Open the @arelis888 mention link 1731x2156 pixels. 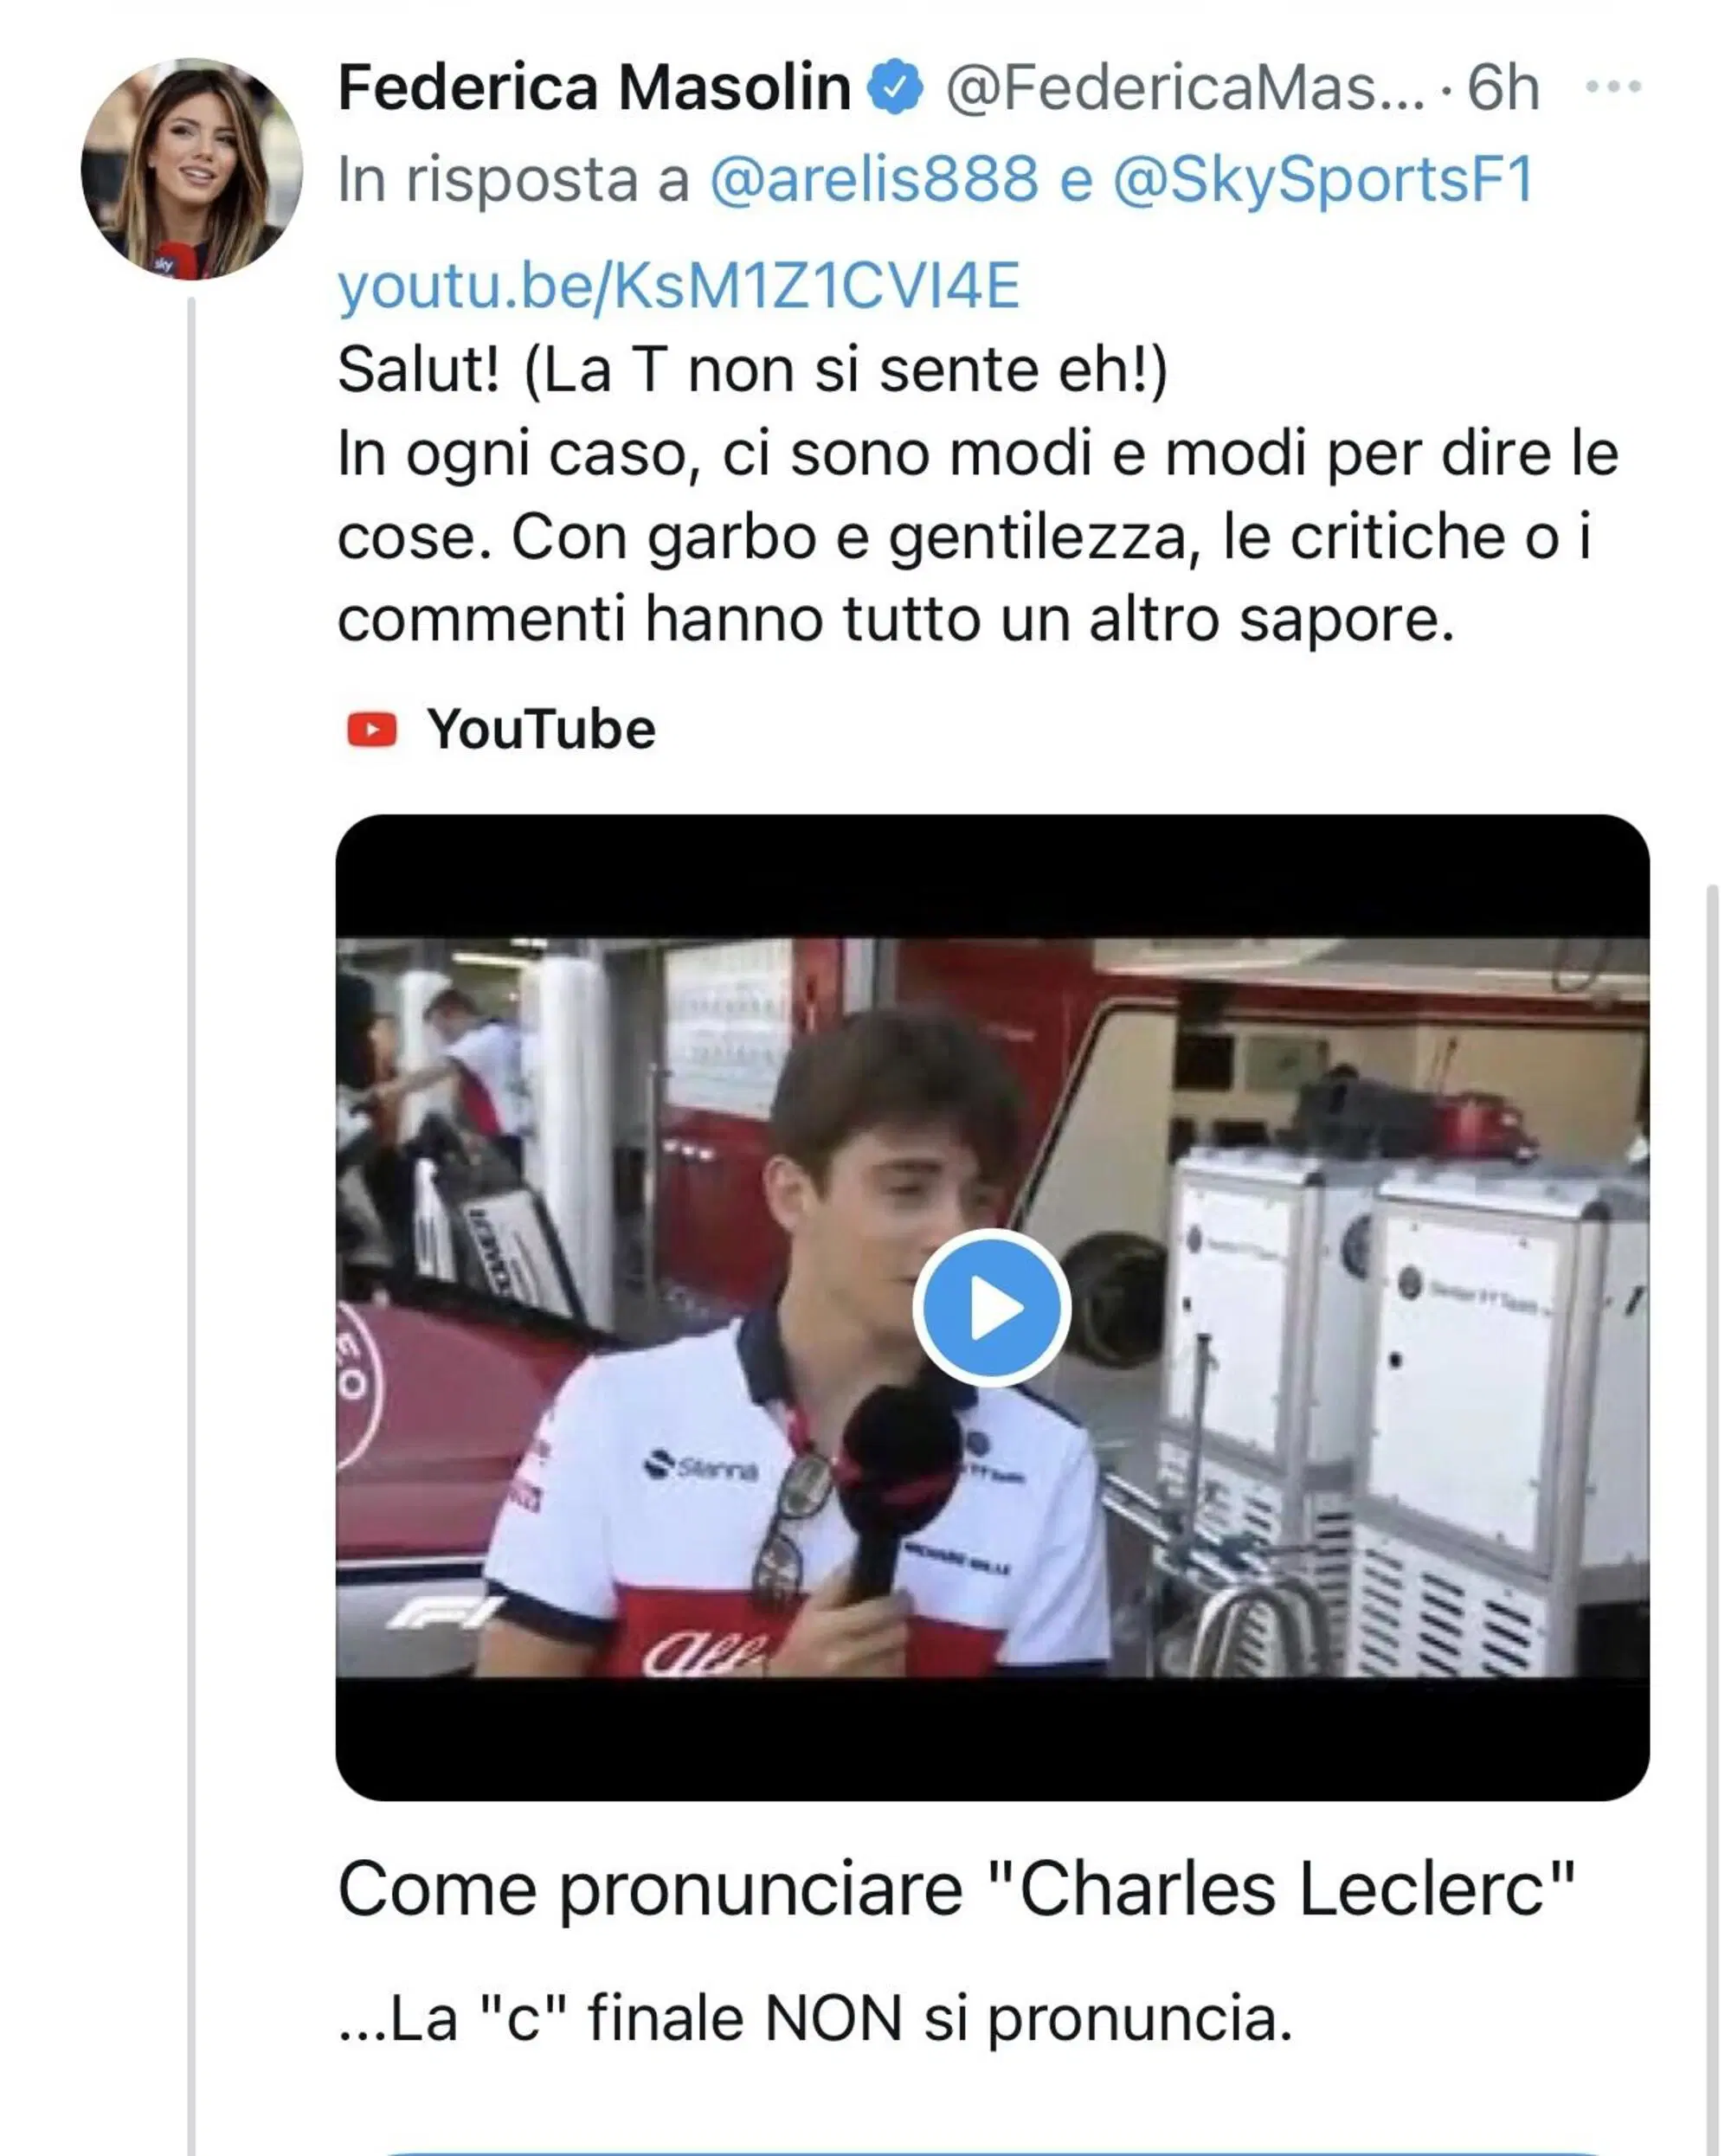[874, 180]
